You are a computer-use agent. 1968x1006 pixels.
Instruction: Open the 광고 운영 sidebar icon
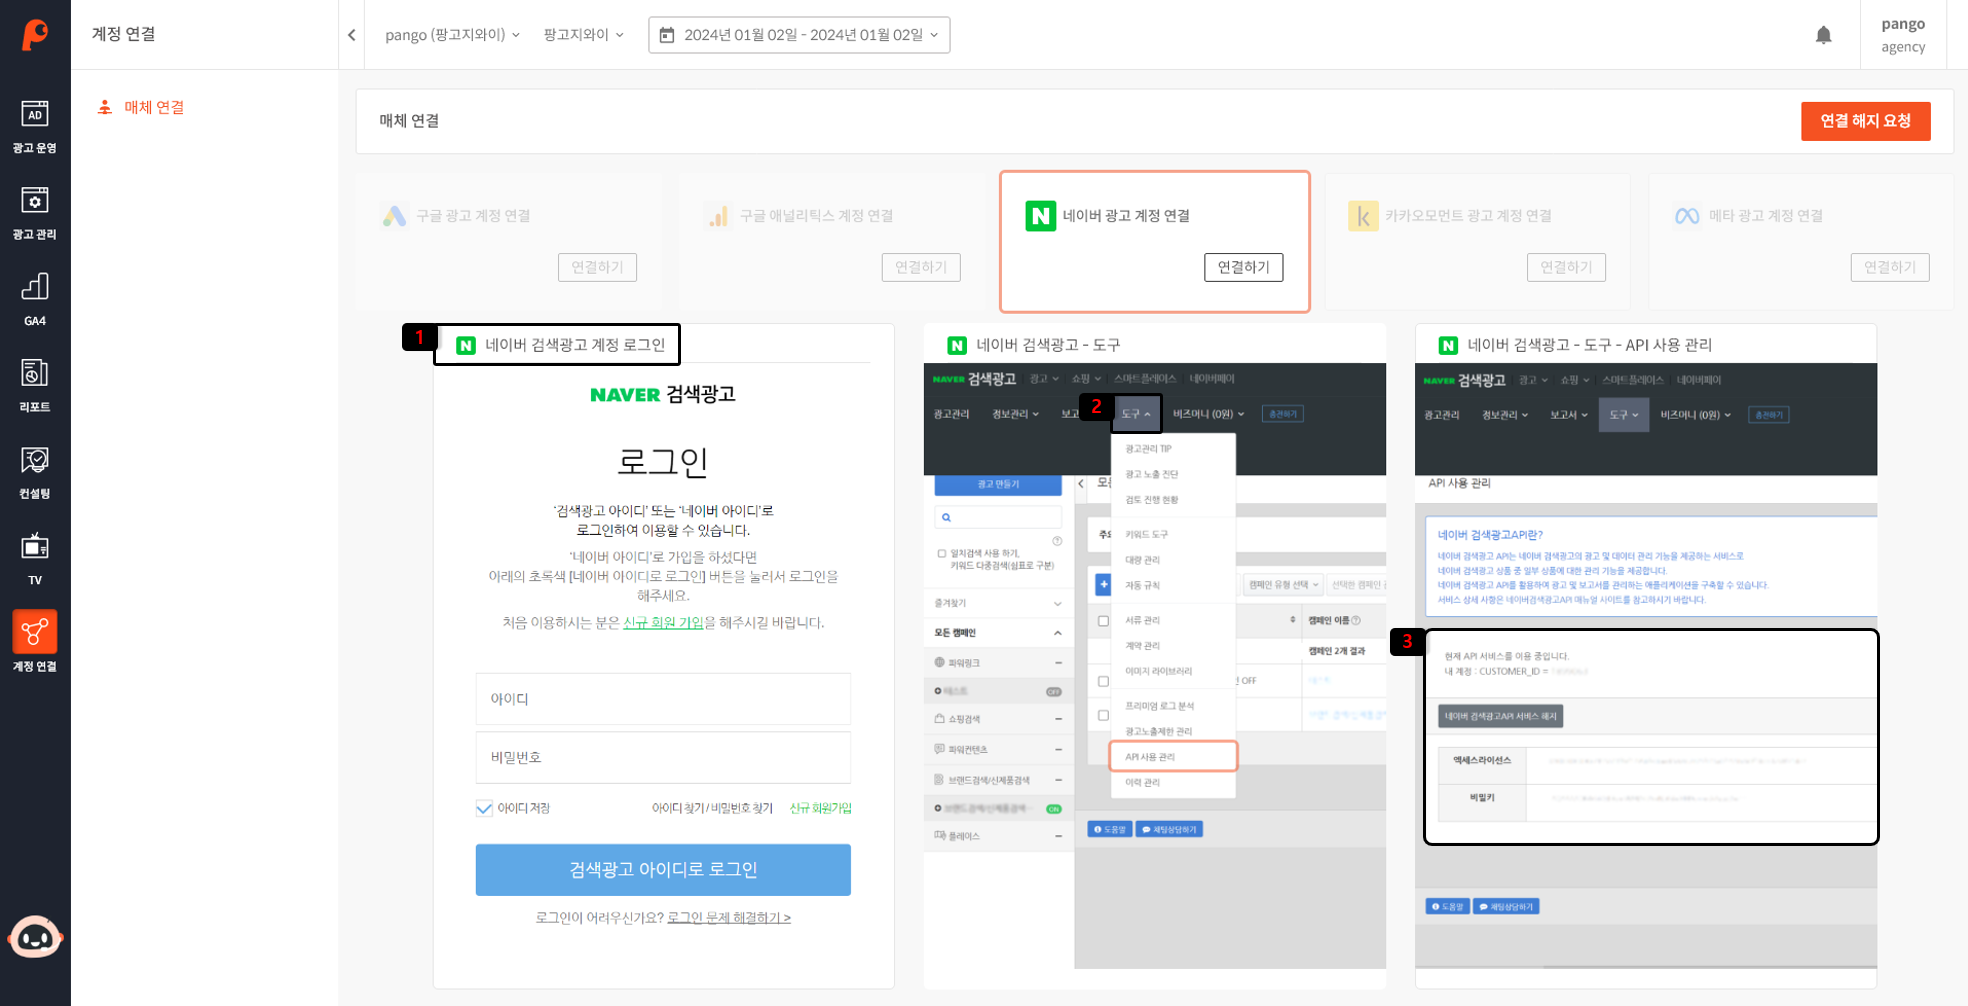click(35, 127)
